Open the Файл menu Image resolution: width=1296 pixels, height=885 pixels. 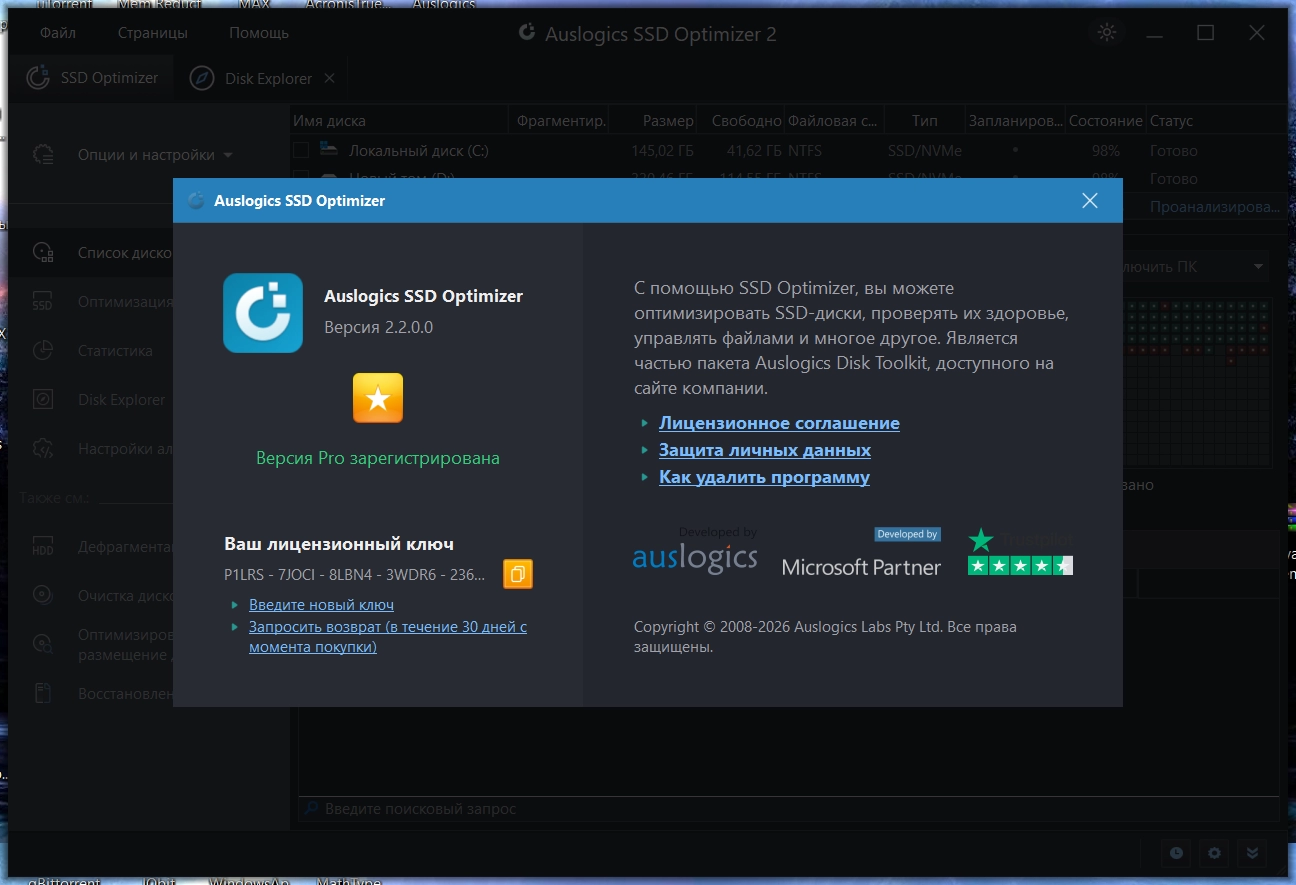point(58,33)
